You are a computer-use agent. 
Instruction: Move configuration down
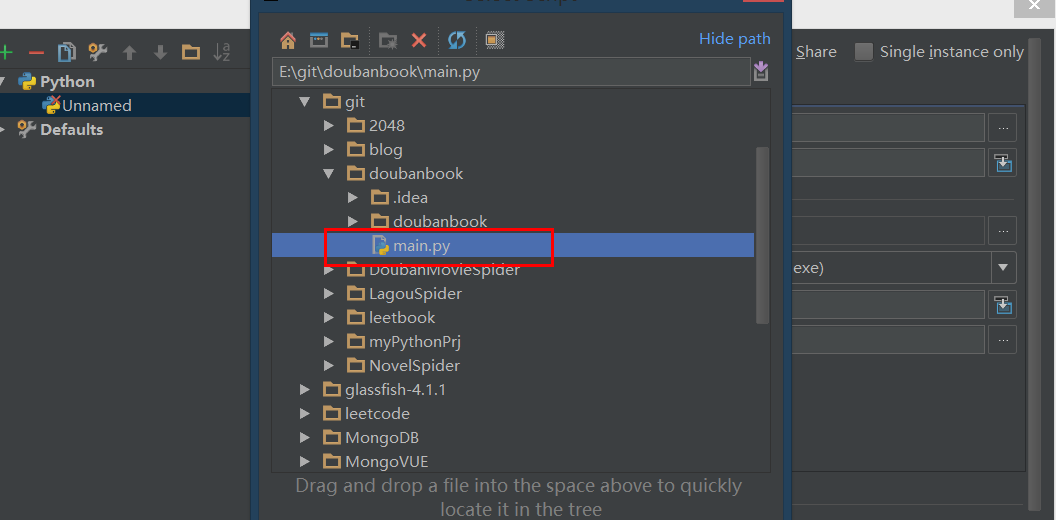[160, 53]
